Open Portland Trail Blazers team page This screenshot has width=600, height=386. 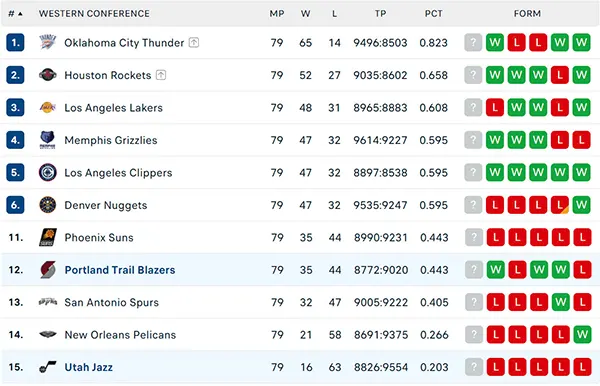tap(120, 270)
